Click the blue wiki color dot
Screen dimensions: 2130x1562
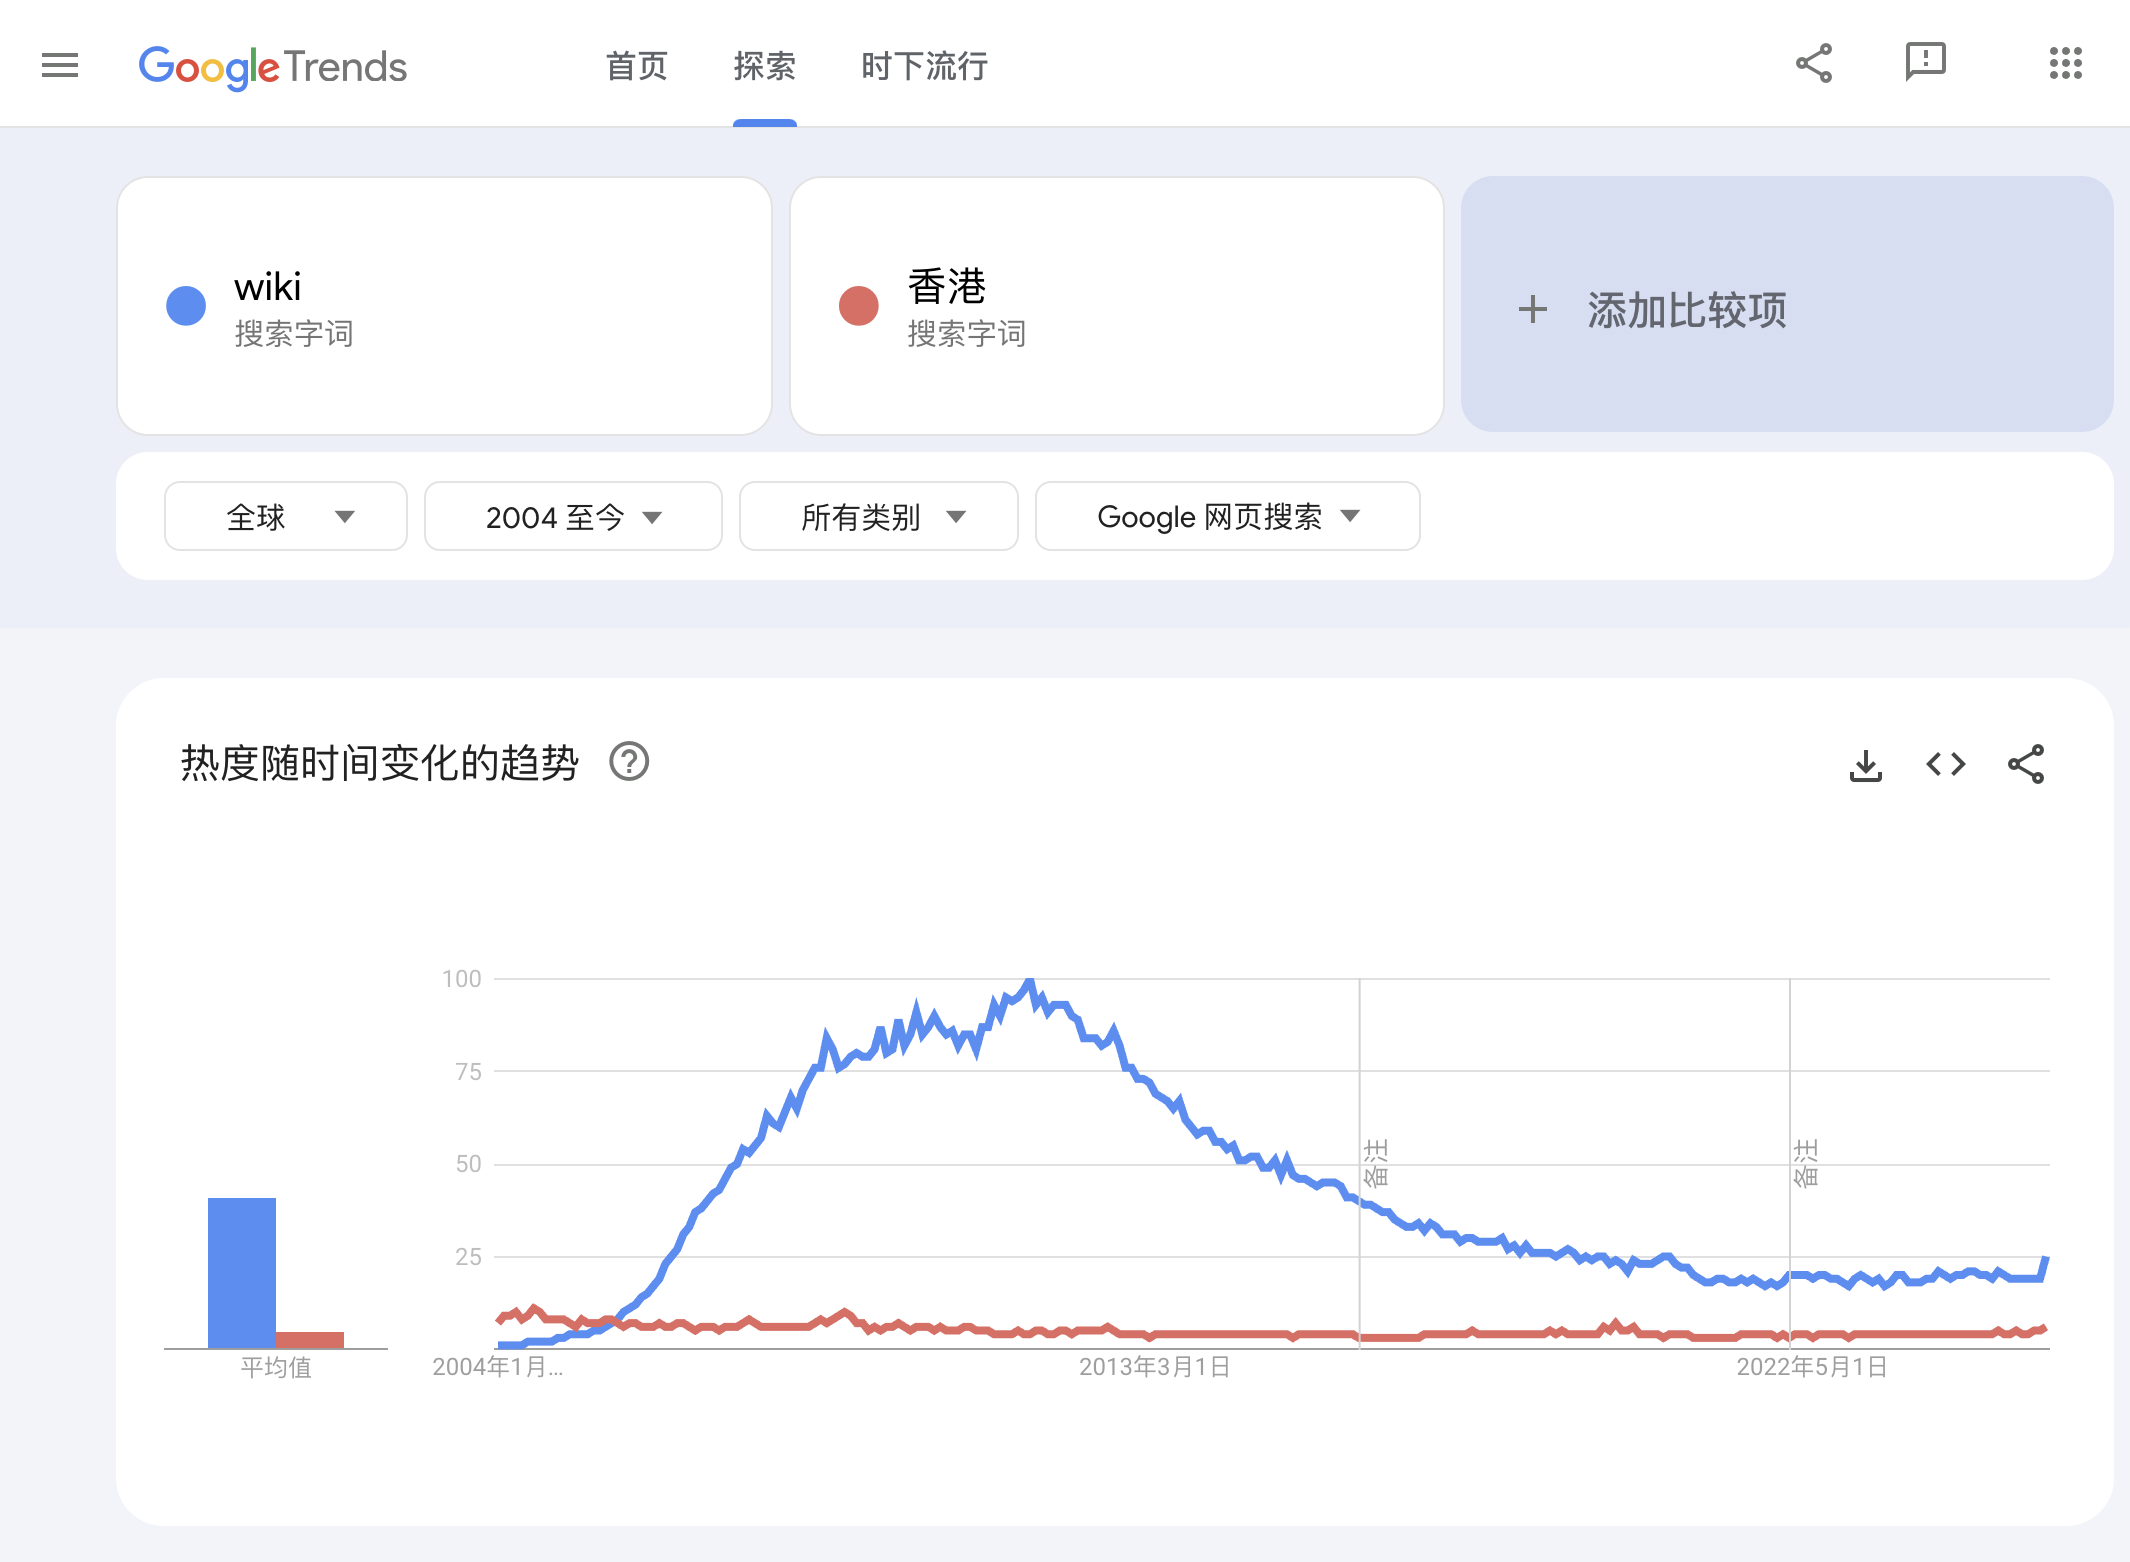click(x=186, y=306)
